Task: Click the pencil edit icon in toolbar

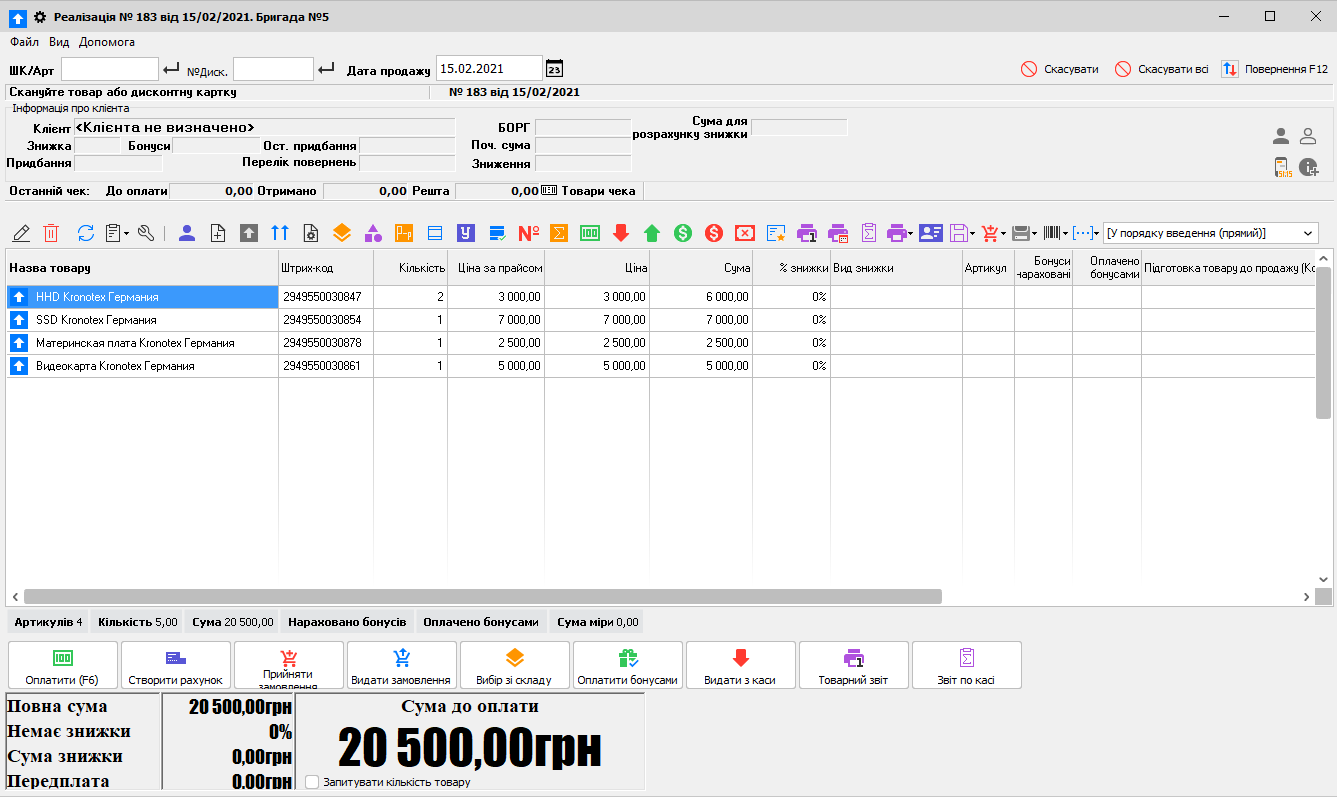Action: pyautogui.click(x=21, y=233)
